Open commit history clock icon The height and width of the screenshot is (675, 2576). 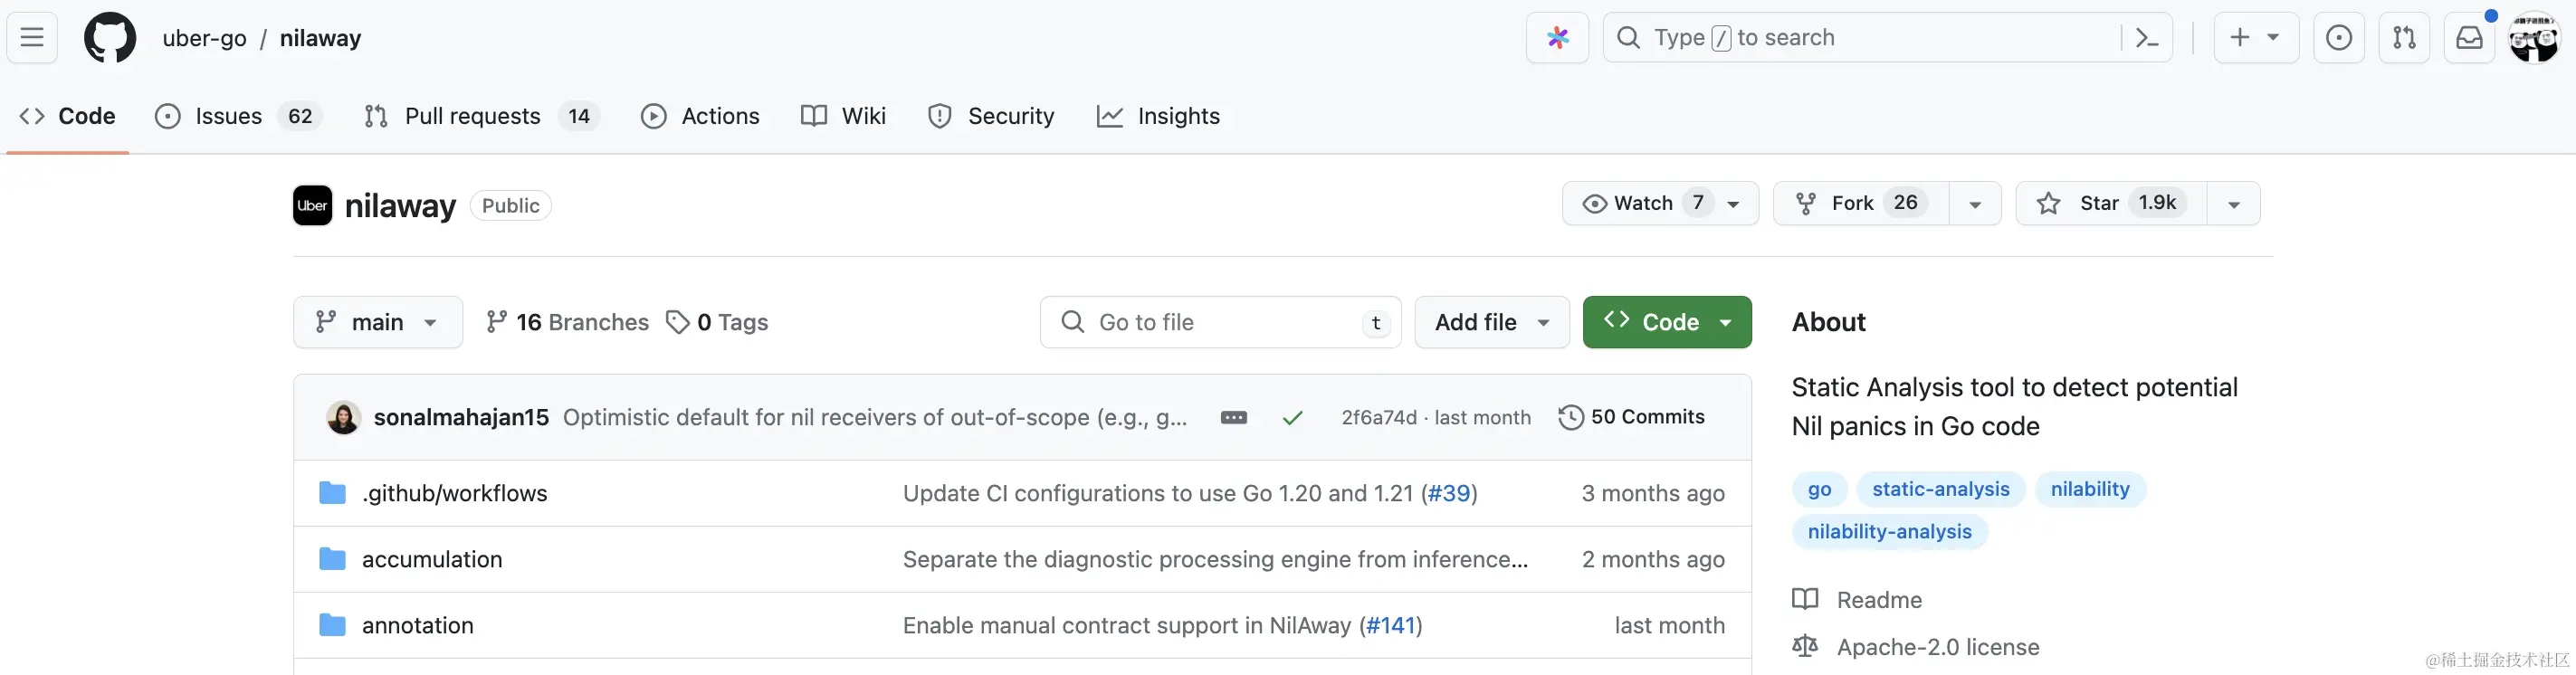(1570, 417)
